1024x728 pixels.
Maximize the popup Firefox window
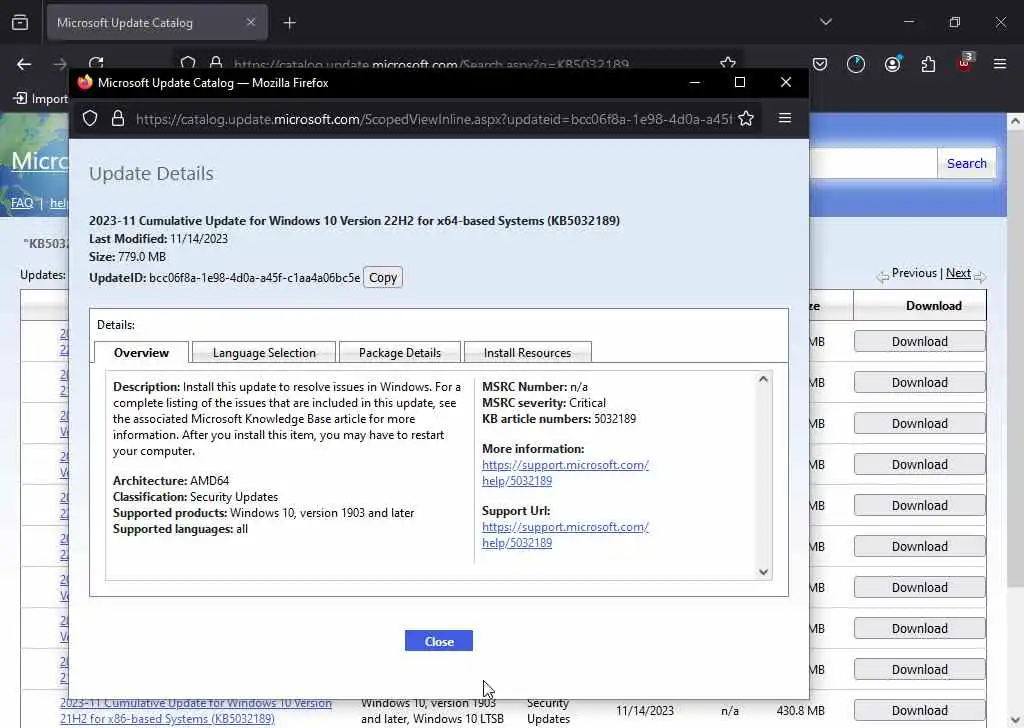pos(739,82)
